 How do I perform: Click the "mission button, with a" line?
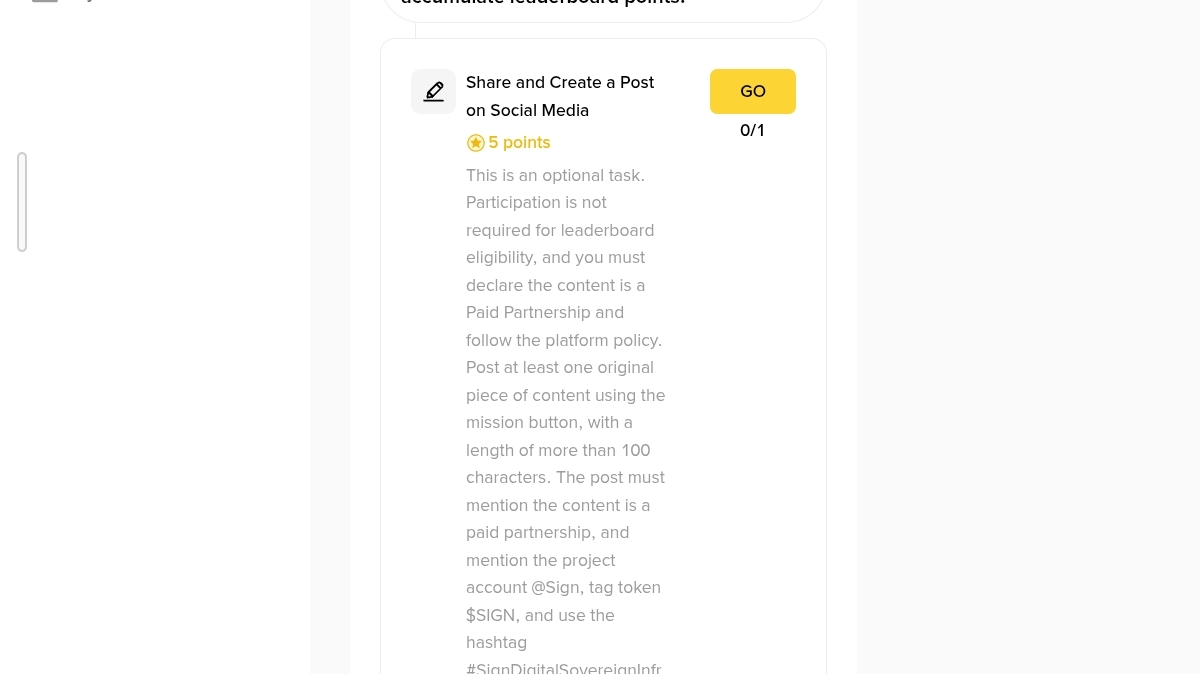[549, 422]
